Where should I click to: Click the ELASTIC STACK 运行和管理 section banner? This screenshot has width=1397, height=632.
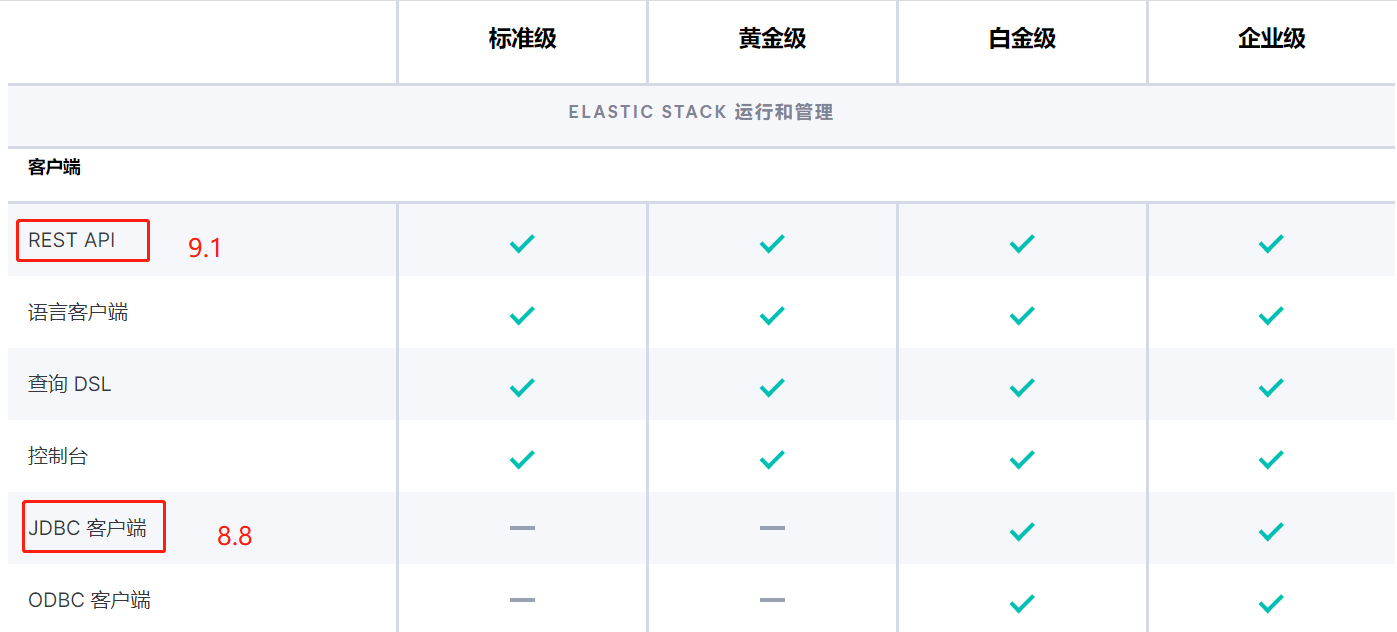[701, 113]
